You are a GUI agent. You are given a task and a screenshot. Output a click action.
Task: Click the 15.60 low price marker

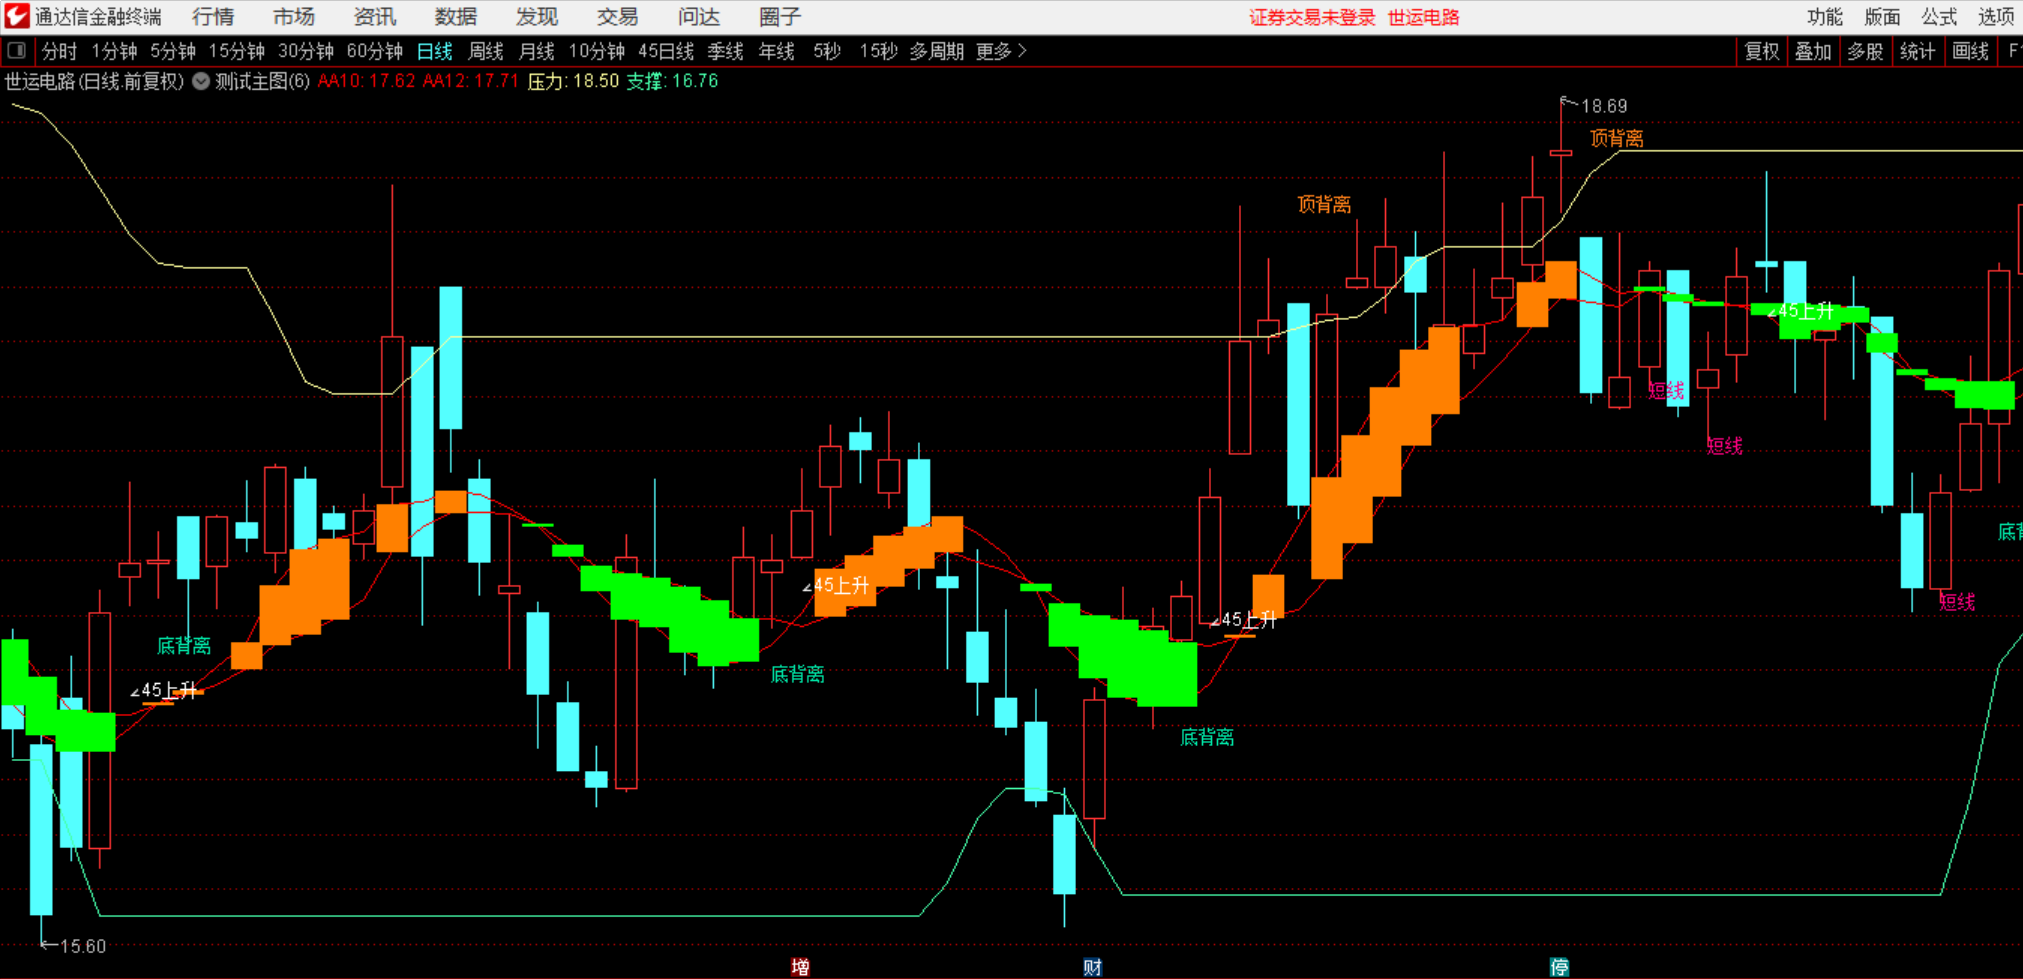click(x=83, y=946)
